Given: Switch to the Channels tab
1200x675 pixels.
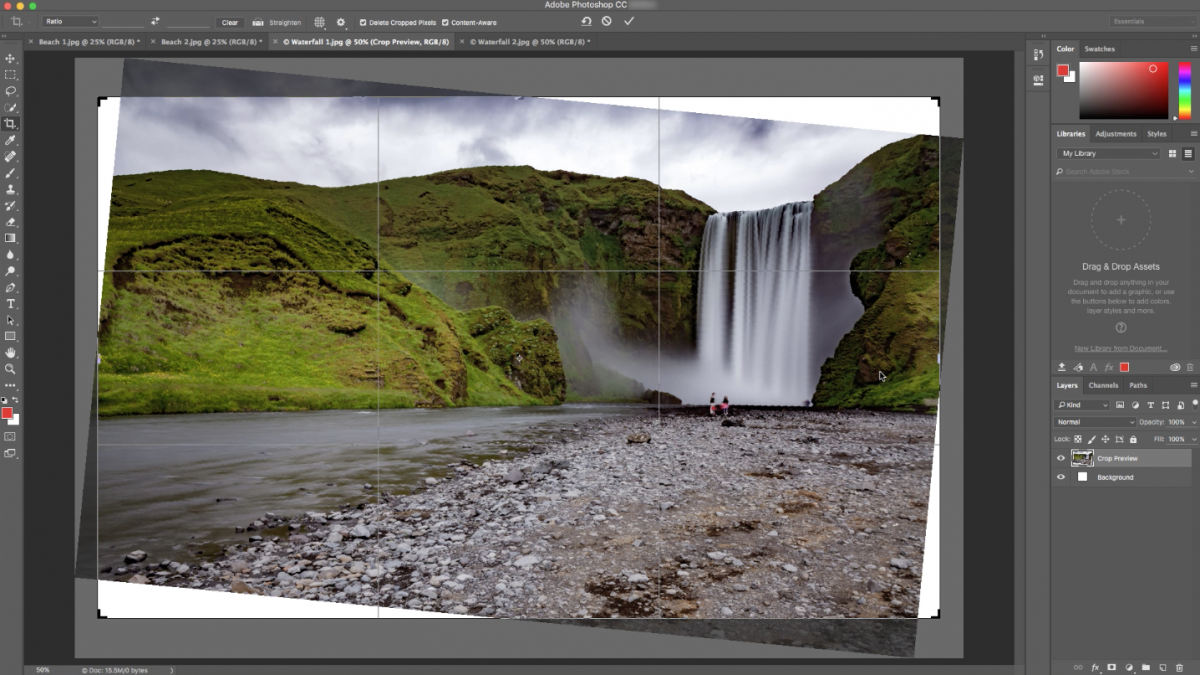Looking at the screenshot, I should click(1103, 385).
